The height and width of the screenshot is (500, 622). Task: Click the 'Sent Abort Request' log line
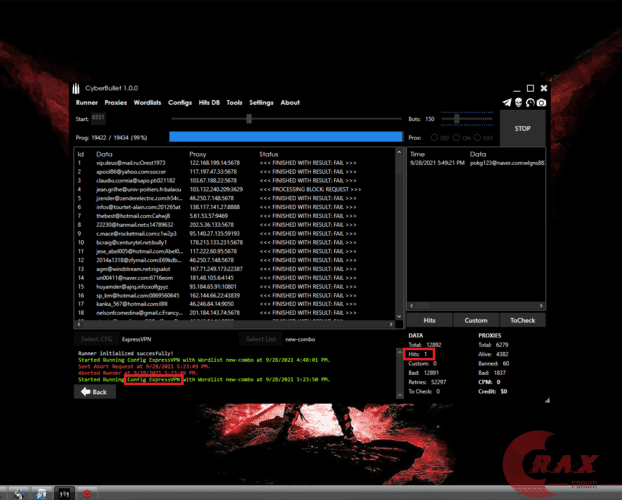144,366
